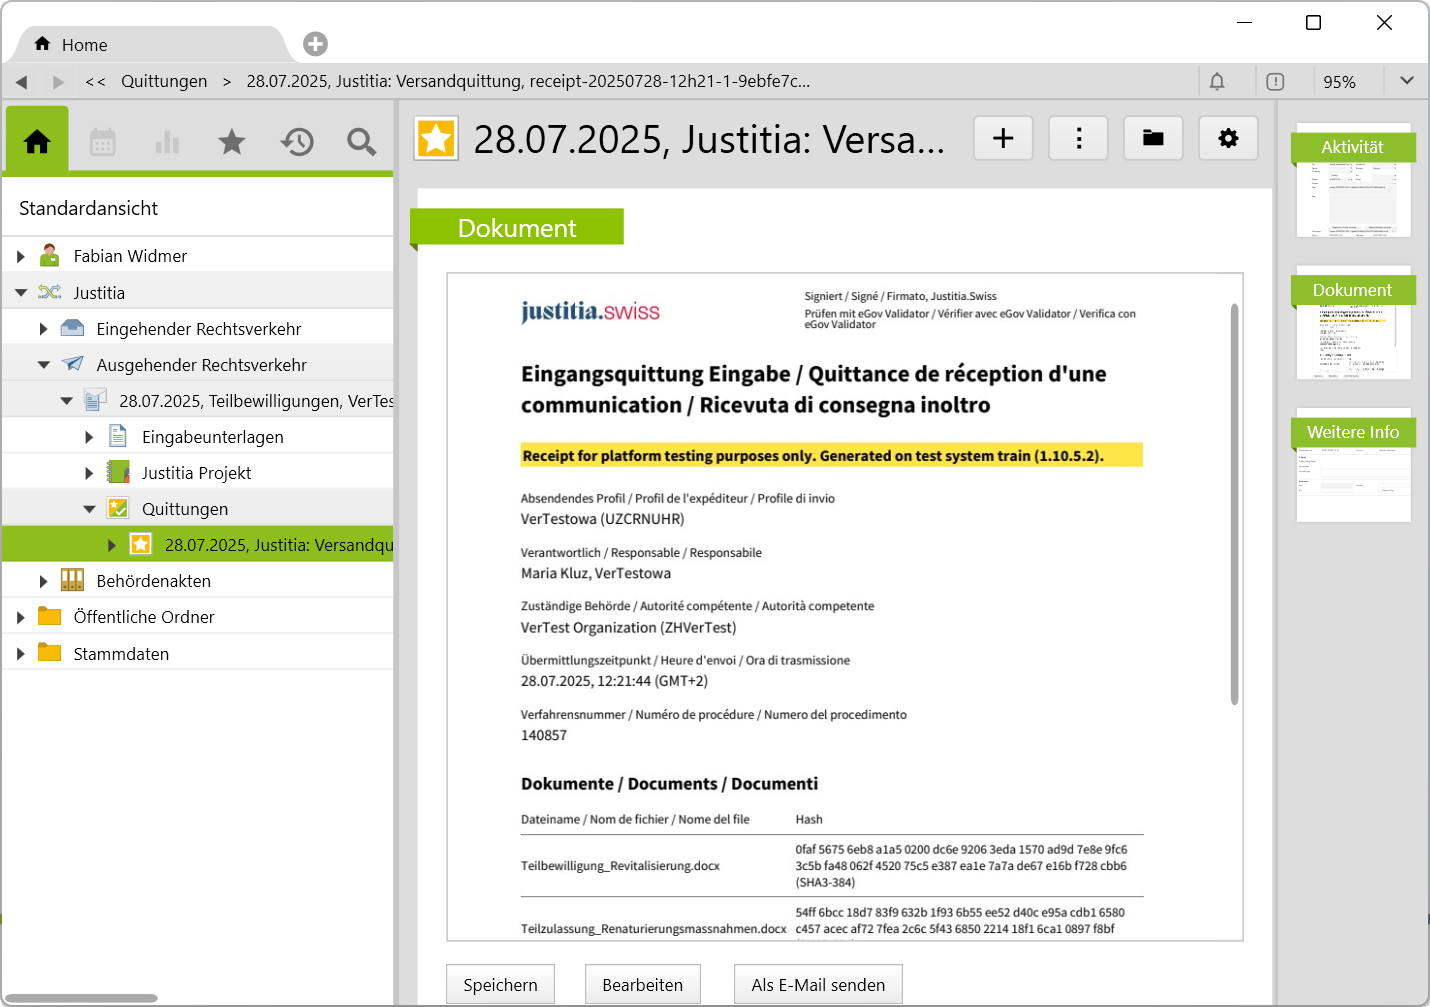This screenshot has width=1430, height=1007.
Task: Click the plus Add button in header
Action: [1003, 138]
